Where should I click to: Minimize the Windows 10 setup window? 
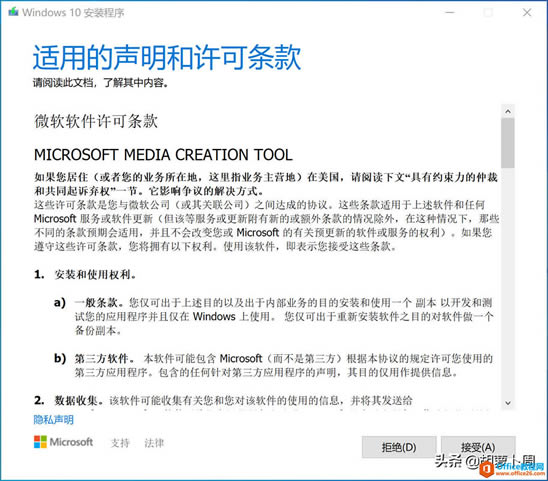(450, 13)
